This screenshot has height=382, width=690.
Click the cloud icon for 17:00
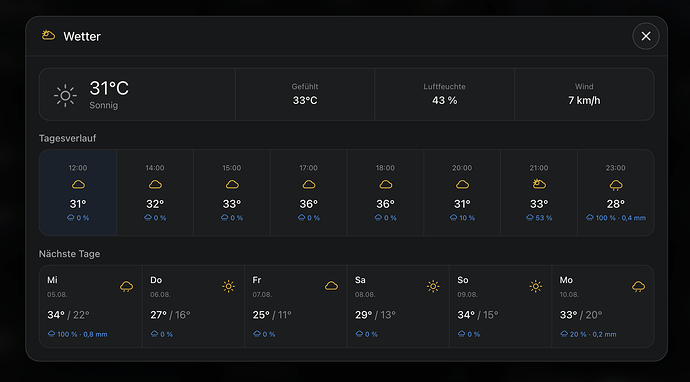coord(308,185)
